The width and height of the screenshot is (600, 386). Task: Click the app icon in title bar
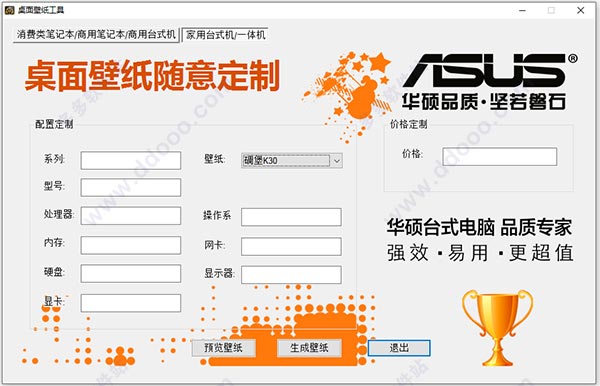pos(9,10)
